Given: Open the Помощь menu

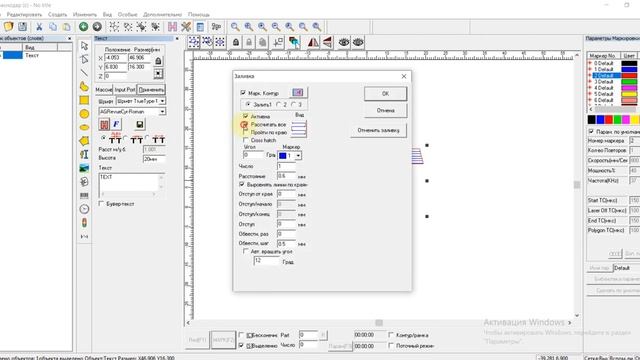Looking at the screenshot, I should 199,14.
